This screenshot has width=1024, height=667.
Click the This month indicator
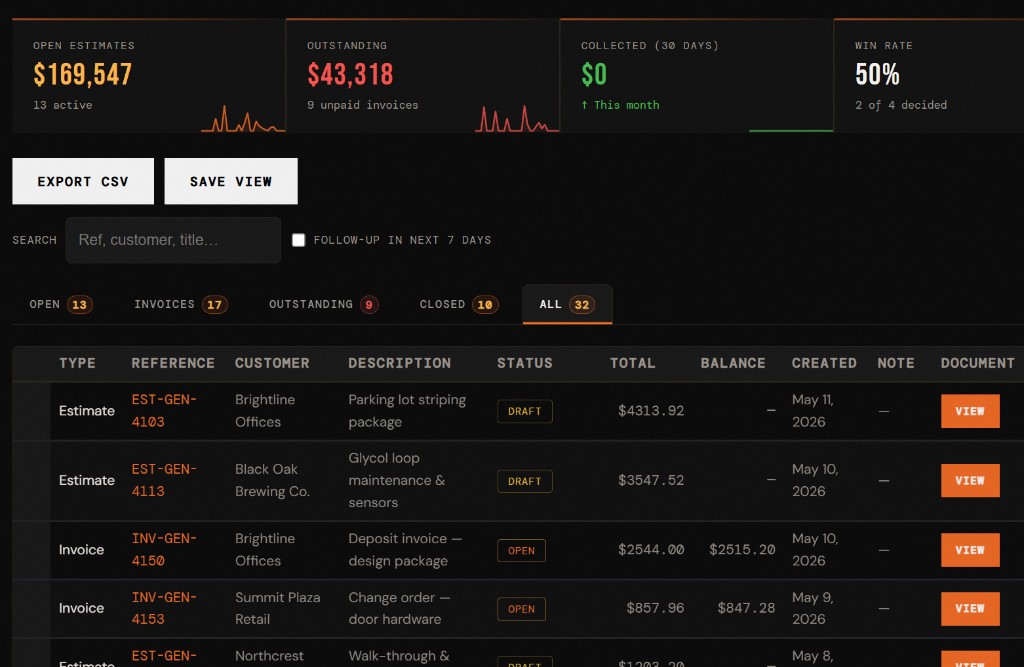[620, 105]
